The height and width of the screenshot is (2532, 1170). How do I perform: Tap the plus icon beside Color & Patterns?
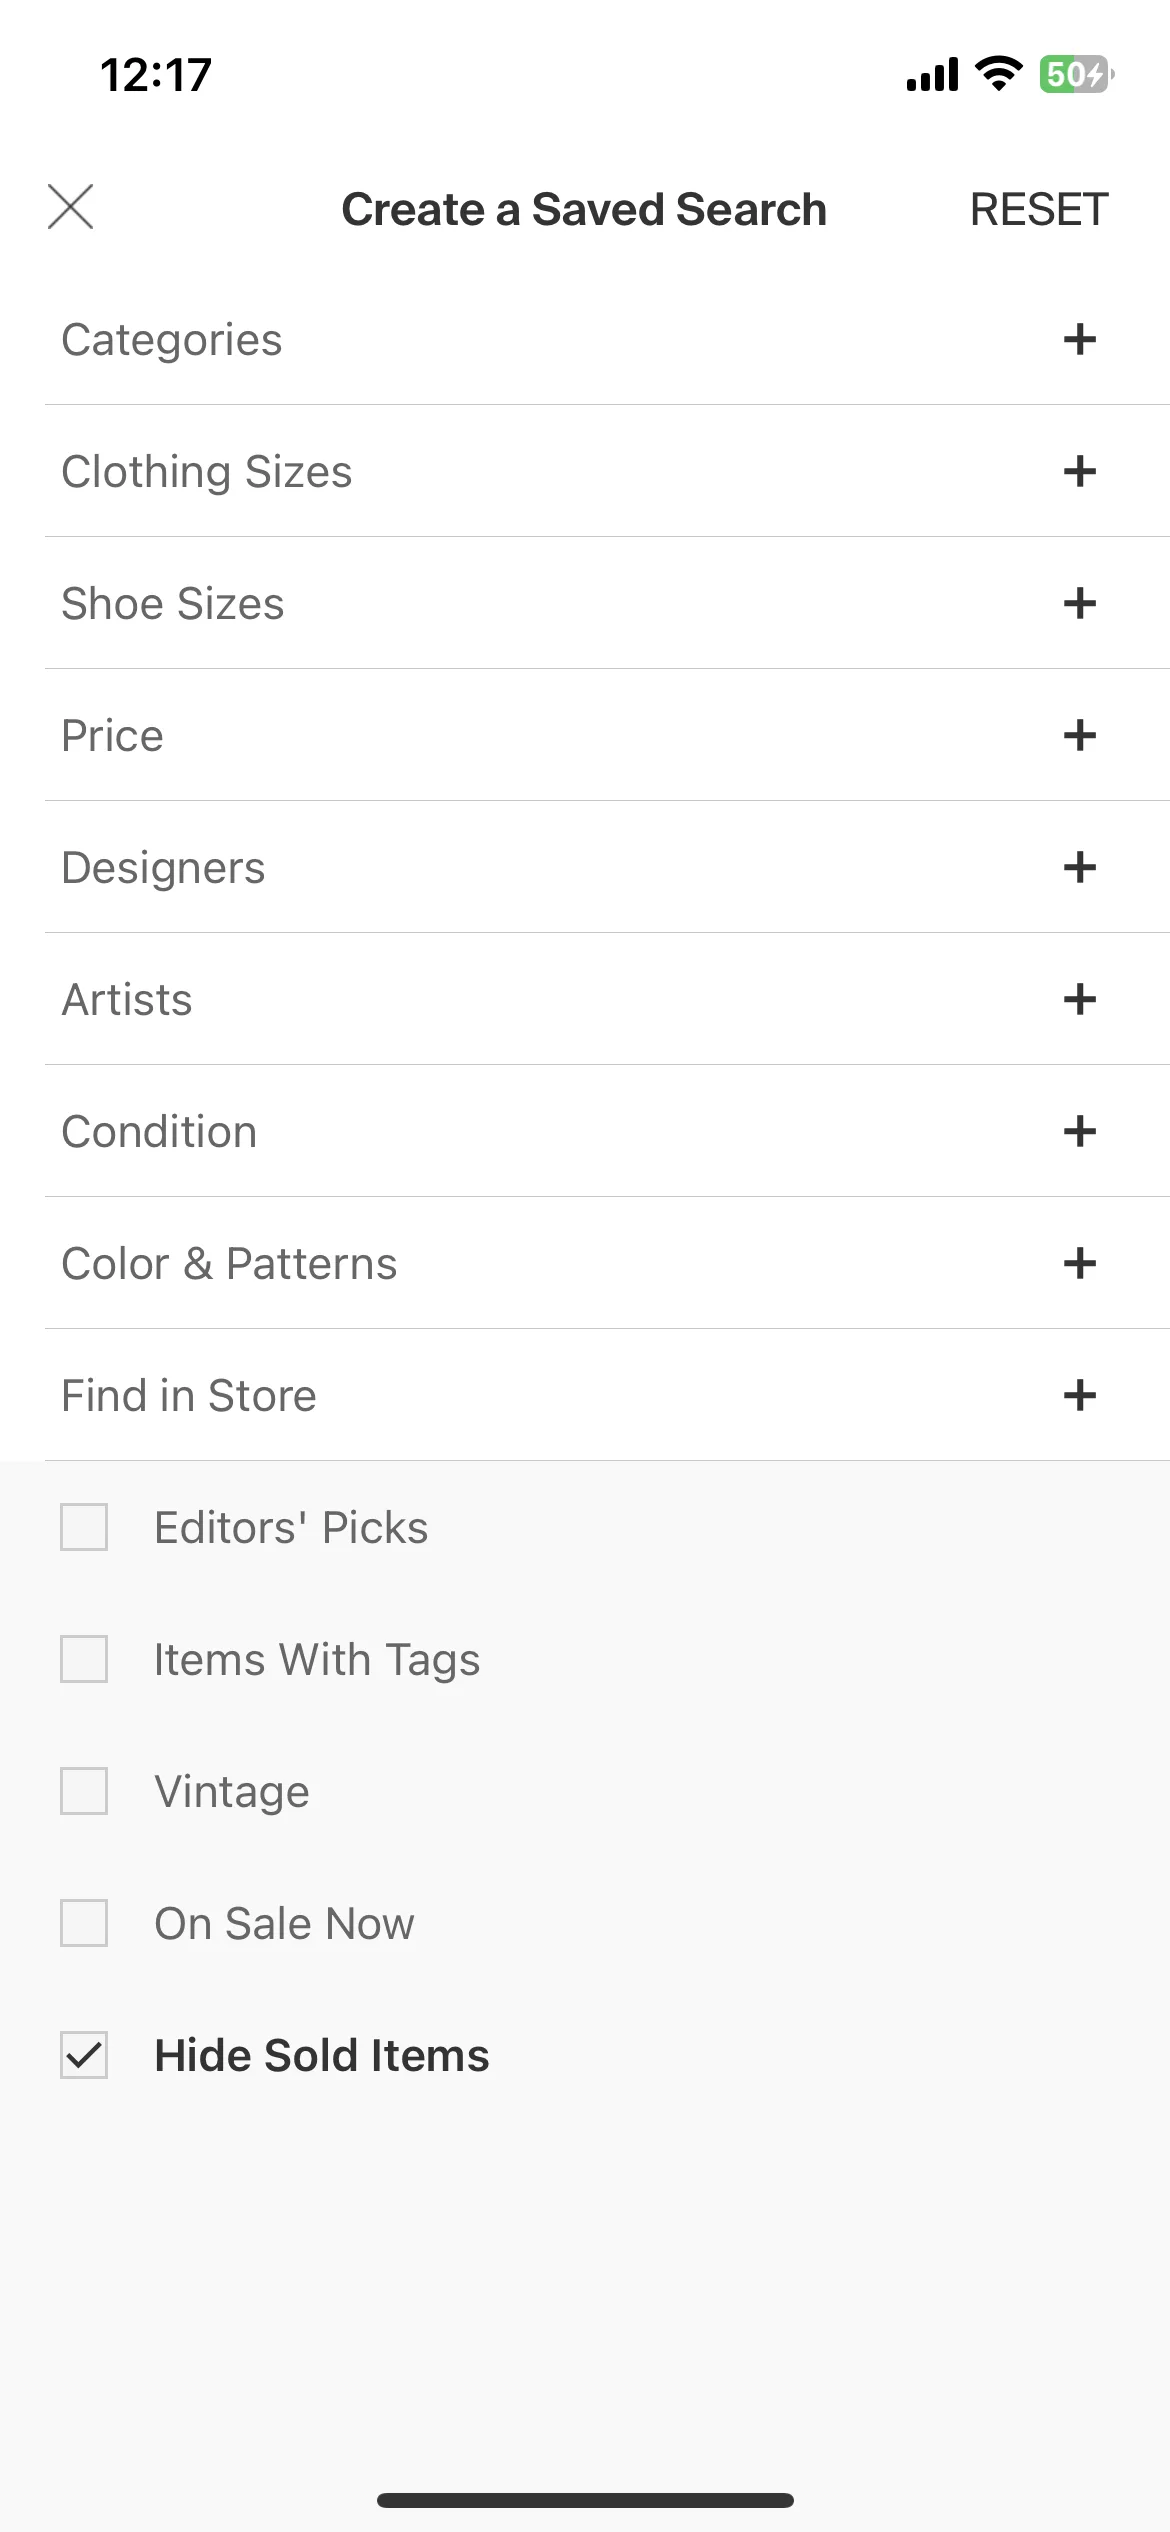pos(1079,1263)
